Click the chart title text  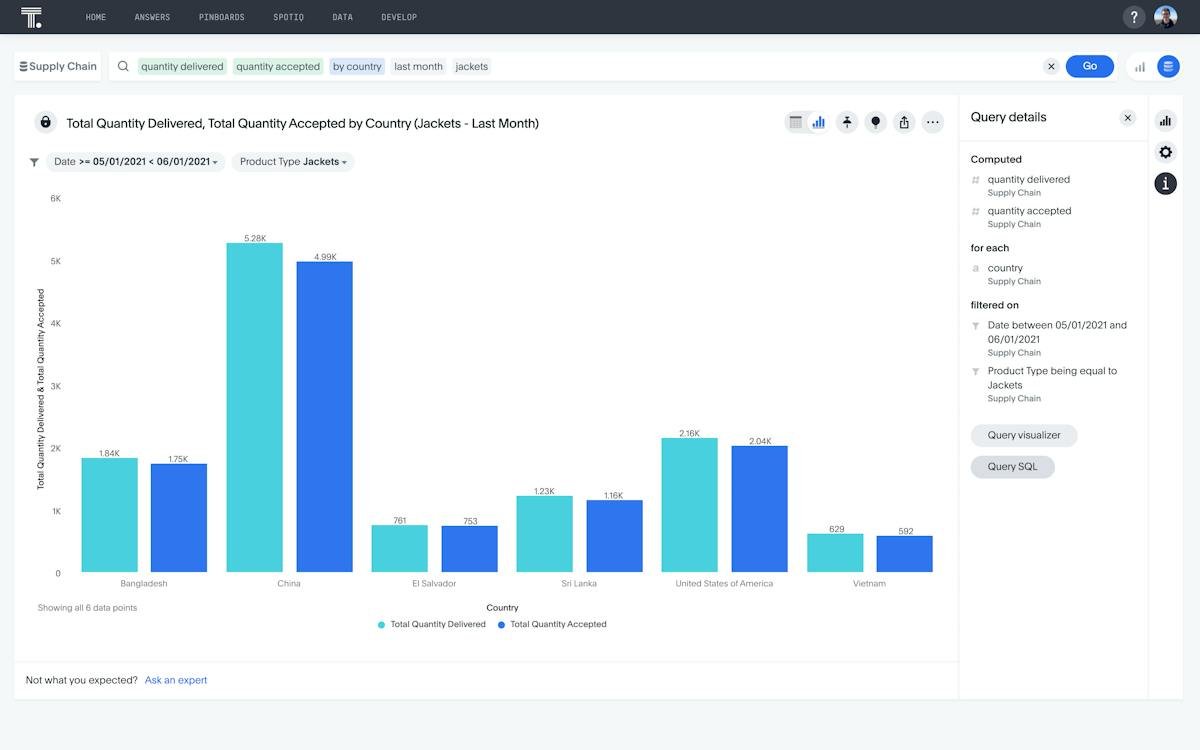(x=302, y=123)
